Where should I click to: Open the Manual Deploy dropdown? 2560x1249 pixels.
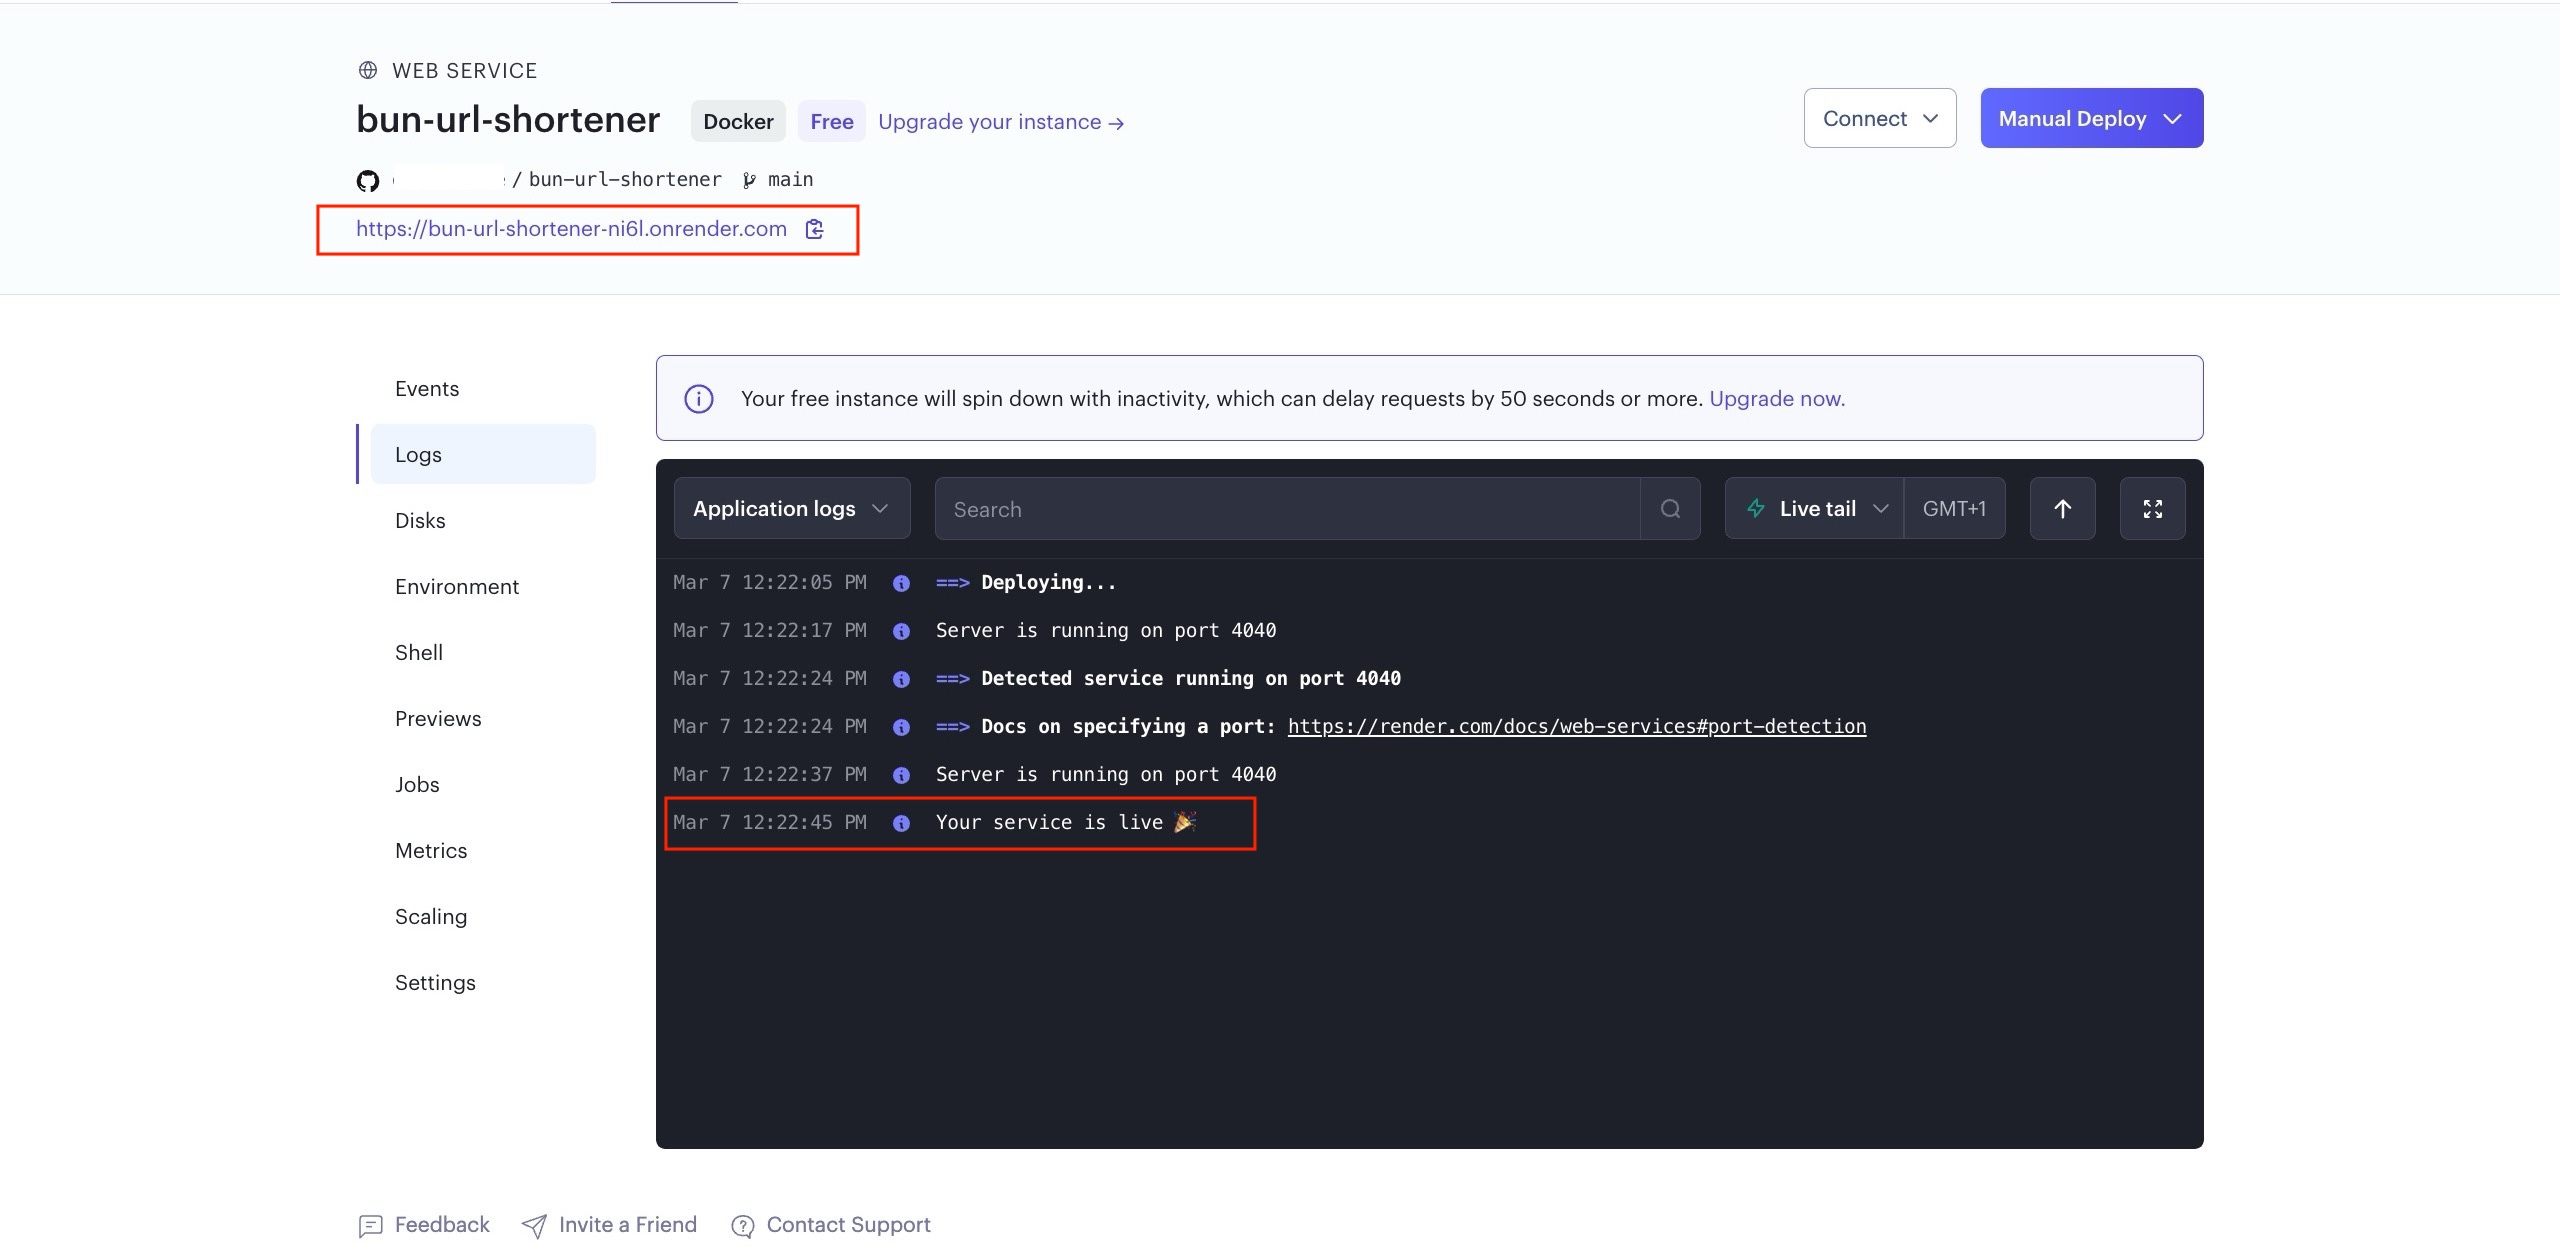[x=2092, y=118]
